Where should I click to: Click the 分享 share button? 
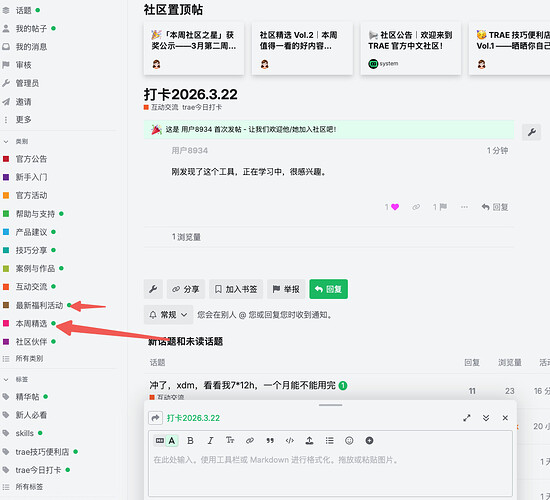[186, 289]
